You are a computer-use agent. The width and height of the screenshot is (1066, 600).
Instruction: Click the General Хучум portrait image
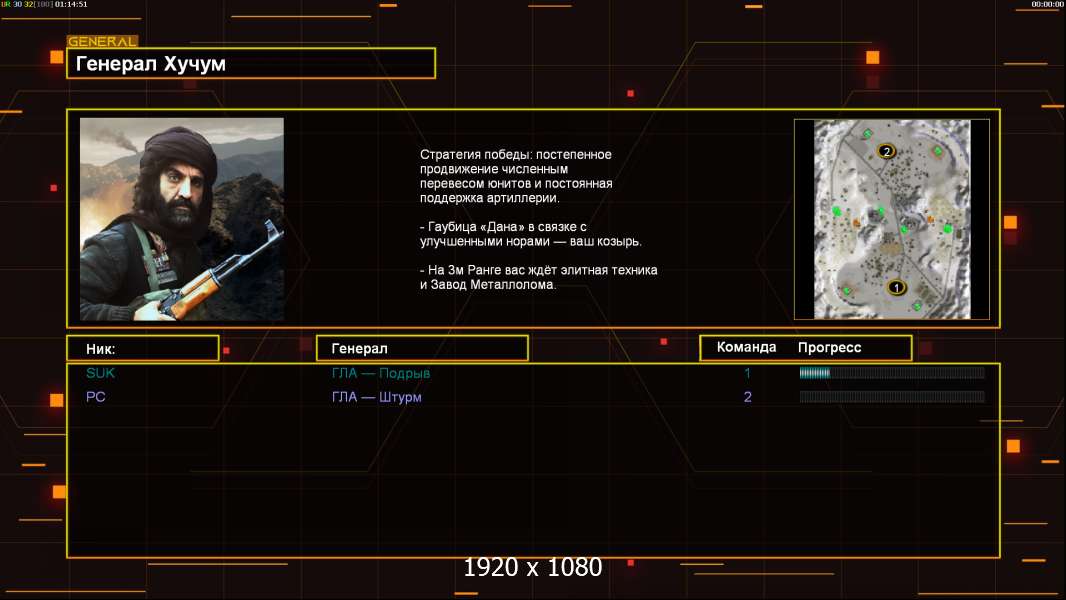(x=182, y=219)
